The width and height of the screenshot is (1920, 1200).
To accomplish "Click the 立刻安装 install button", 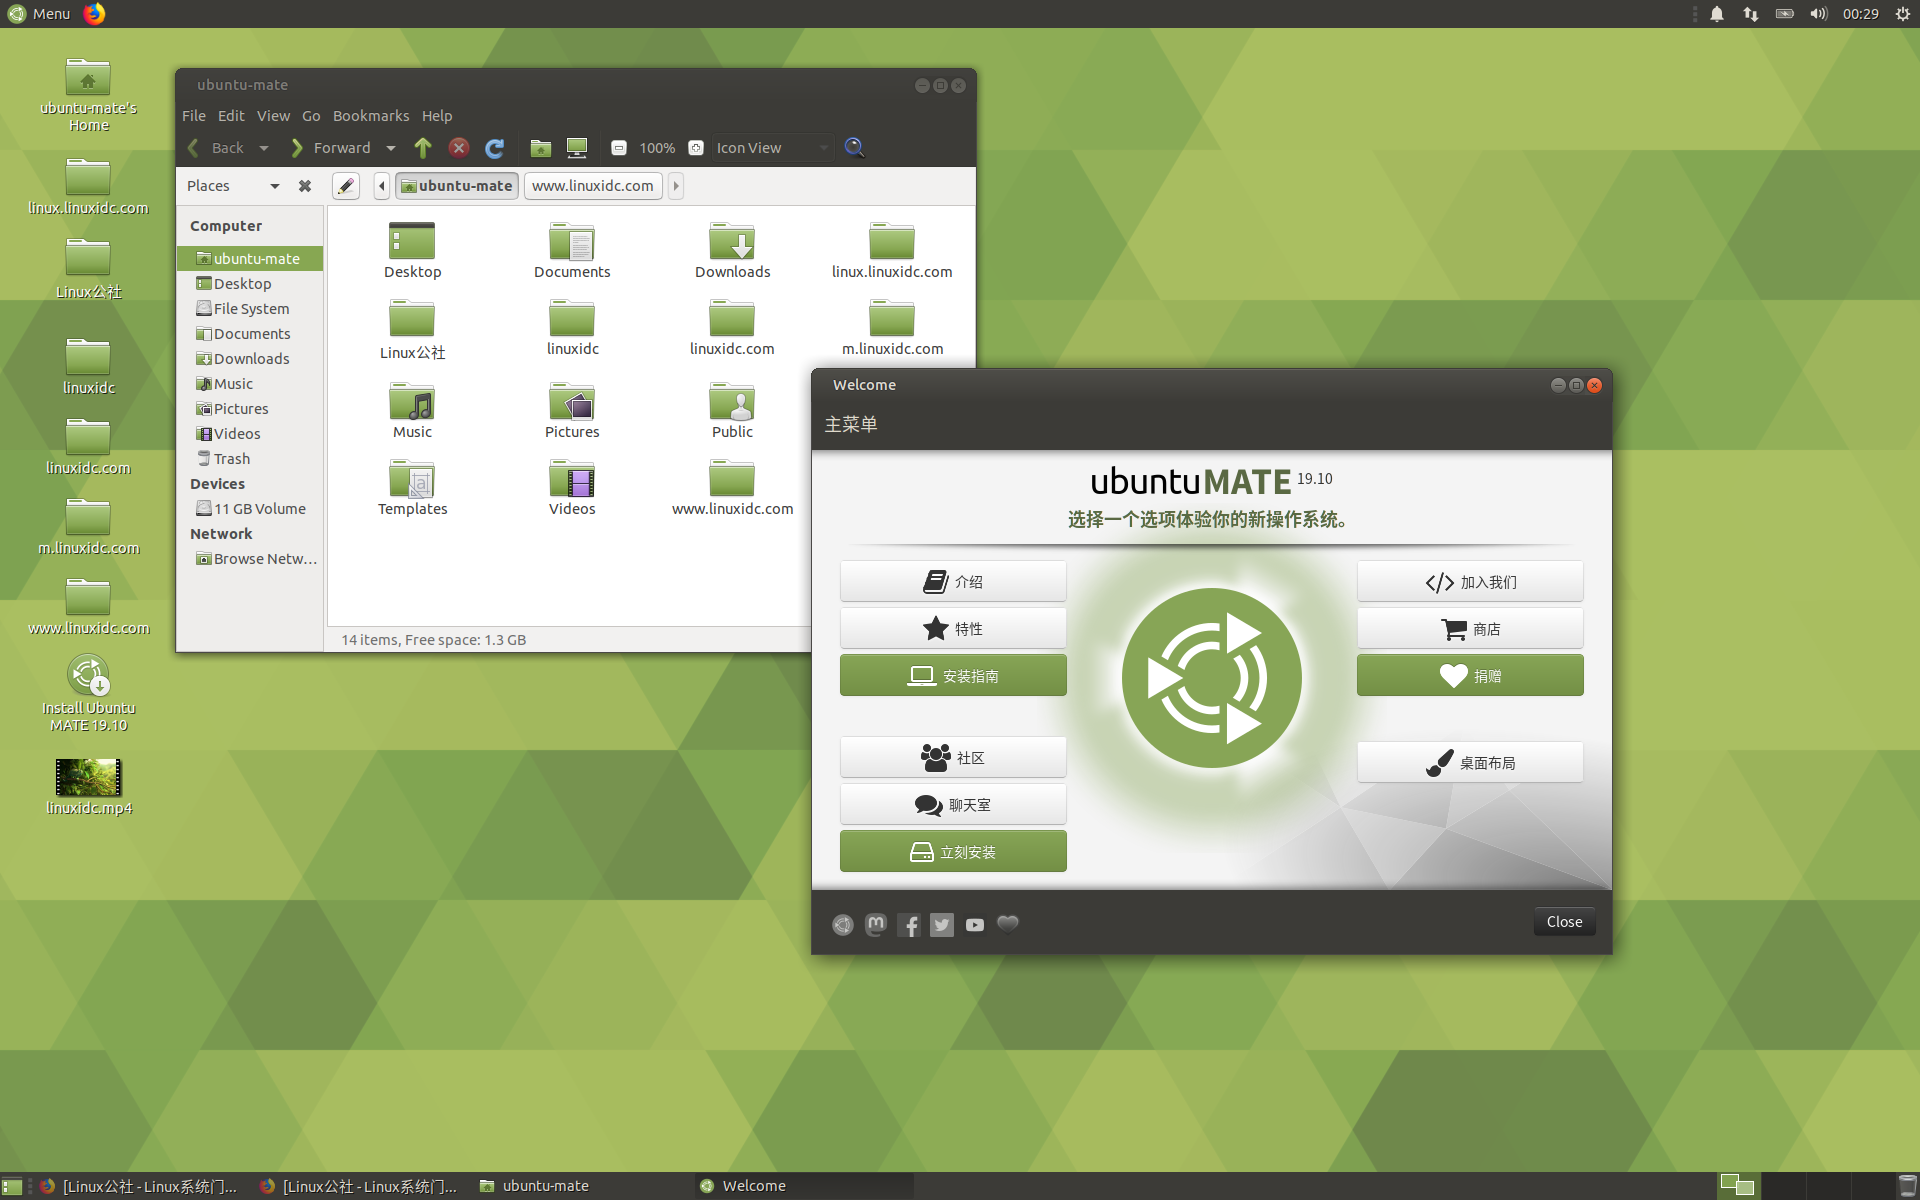I will pos(953,851).
